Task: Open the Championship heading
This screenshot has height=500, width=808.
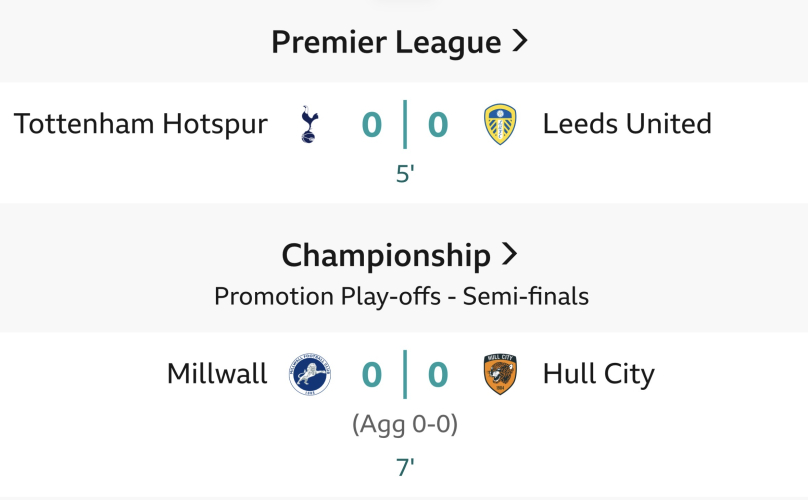Action: tap(386, 256)
